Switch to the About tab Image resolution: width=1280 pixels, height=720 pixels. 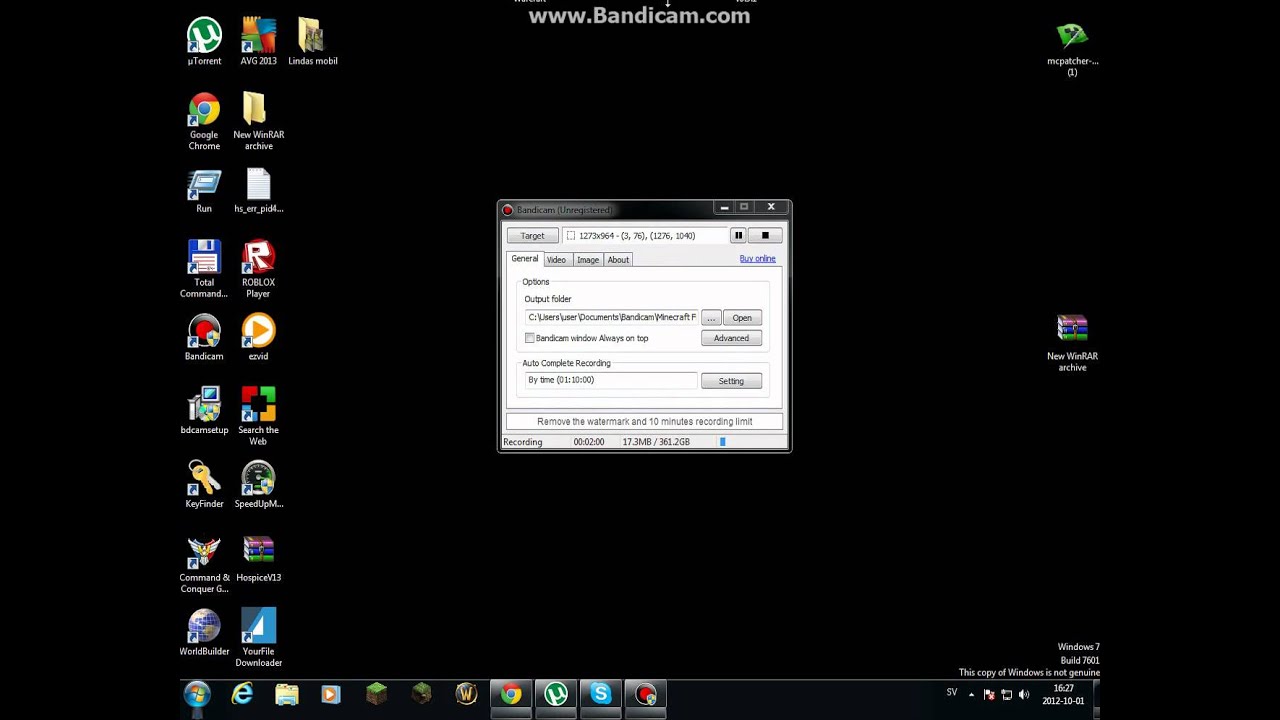(x=618, y=260)
